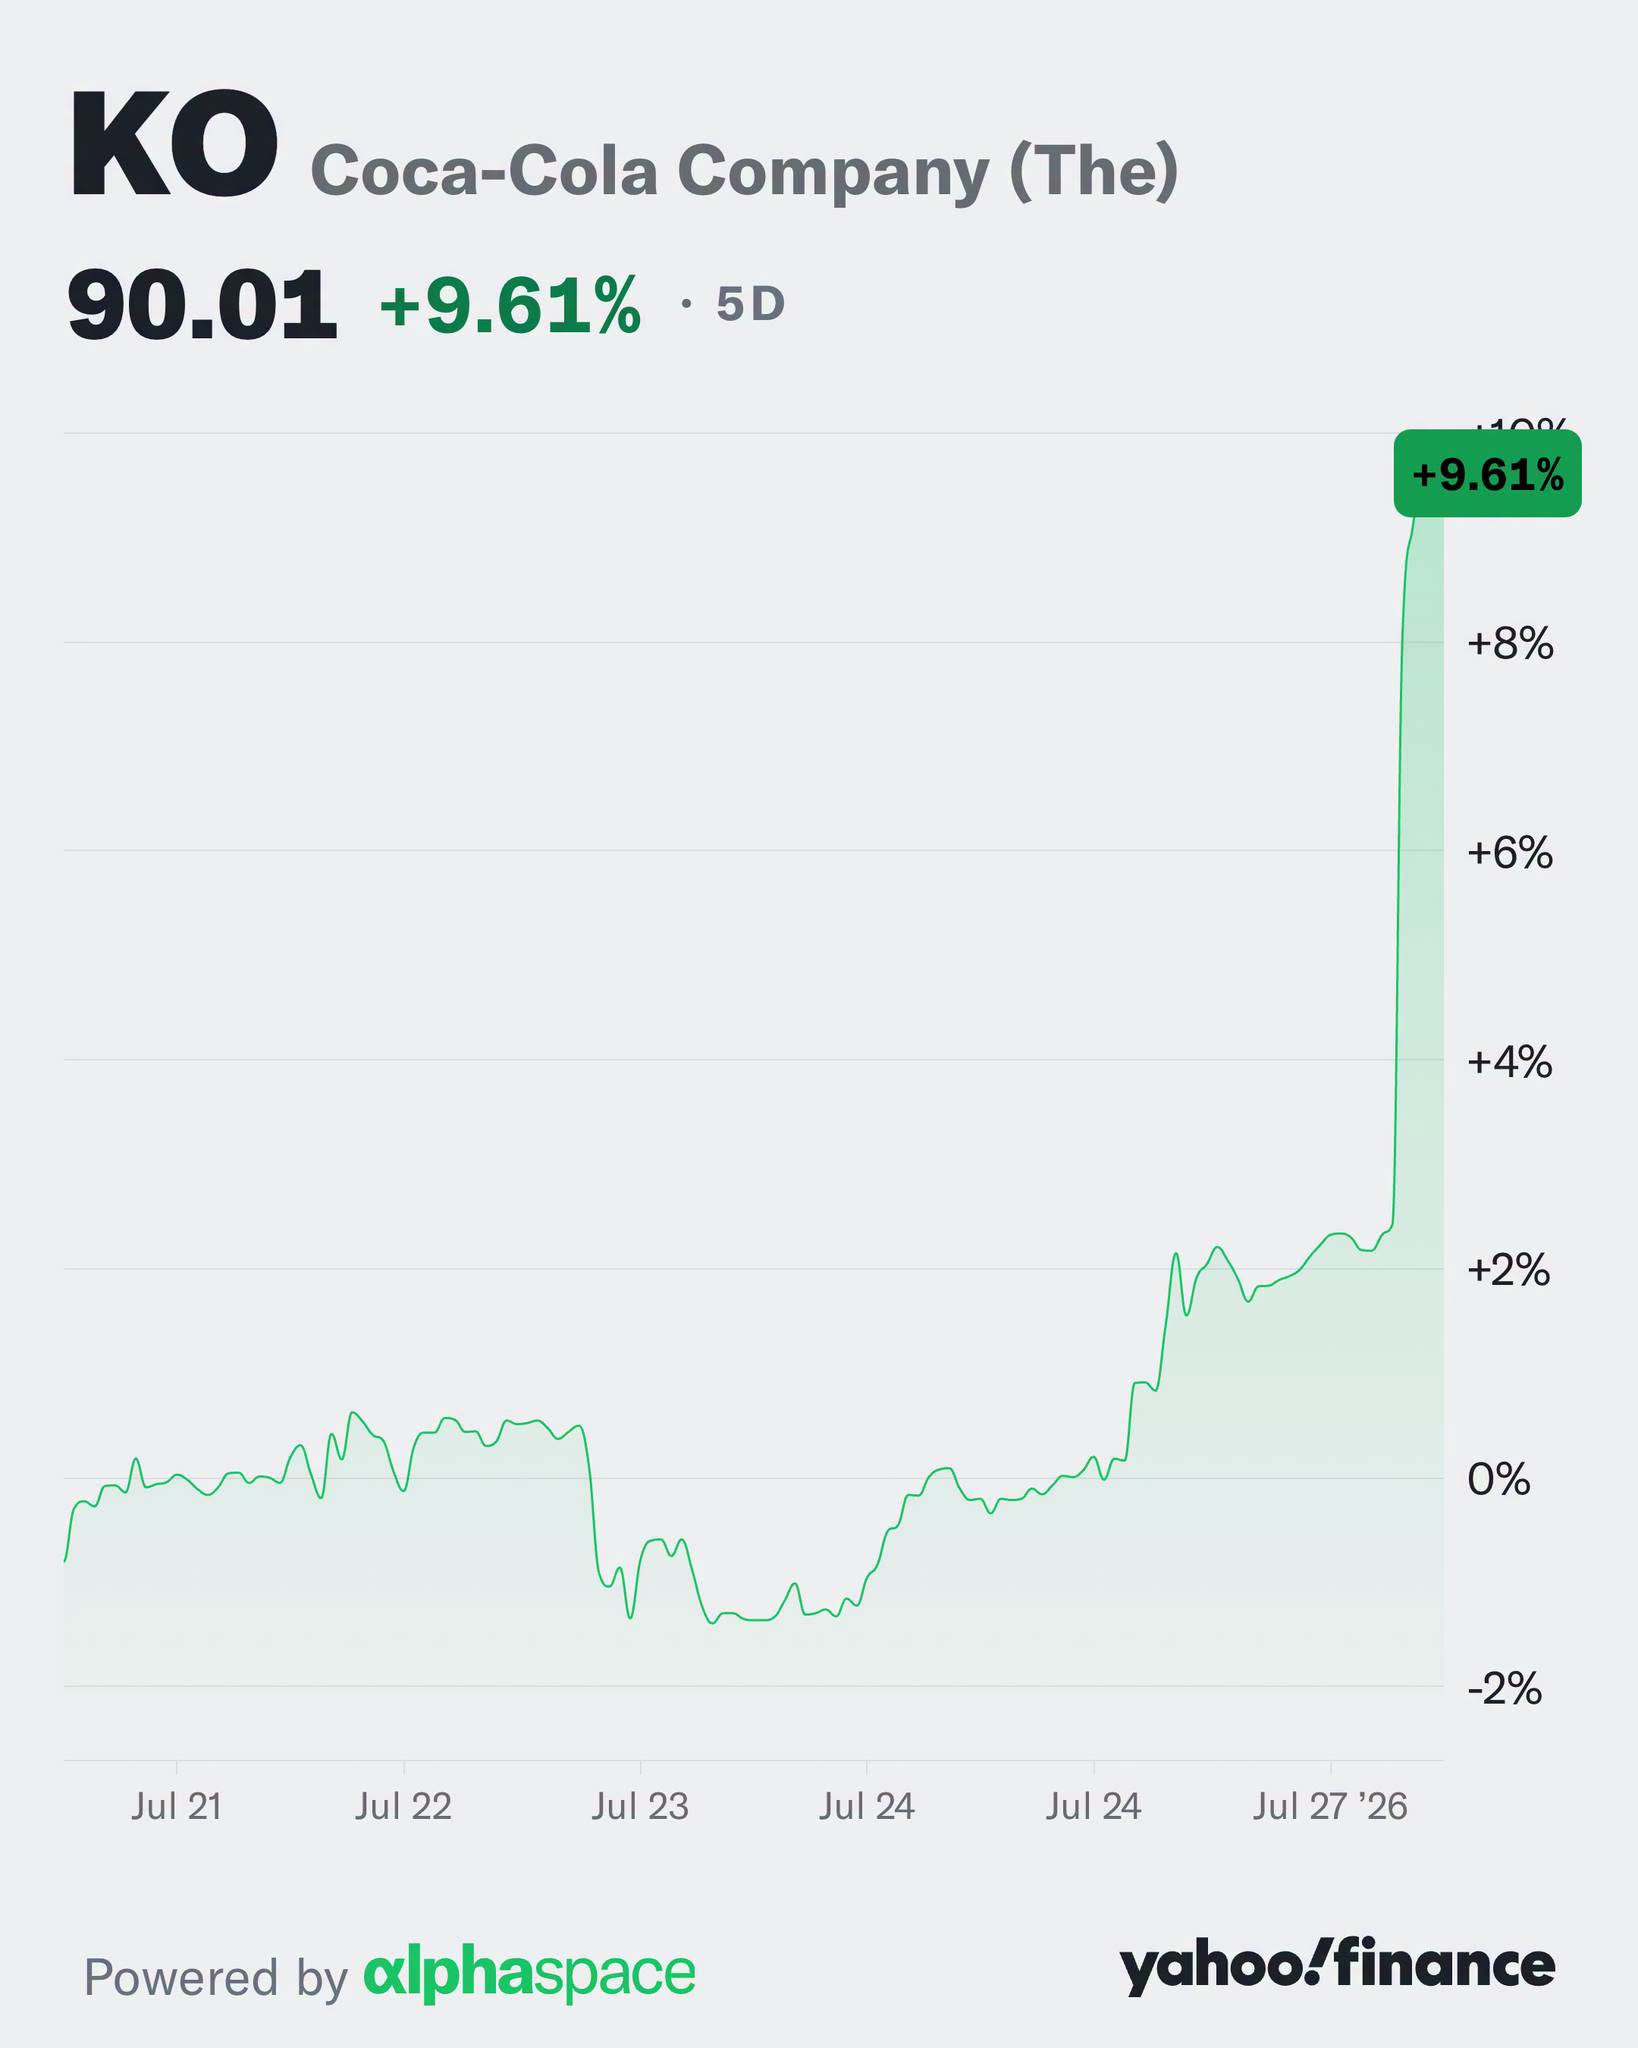
Task: Click the alphaspace logo
Action: click(529, 1974)
